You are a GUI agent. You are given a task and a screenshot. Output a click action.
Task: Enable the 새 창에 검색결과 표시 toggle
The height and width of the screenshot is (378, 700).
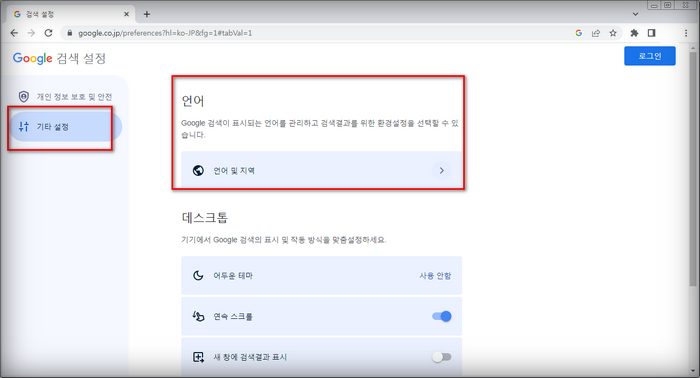click(442, 357)
